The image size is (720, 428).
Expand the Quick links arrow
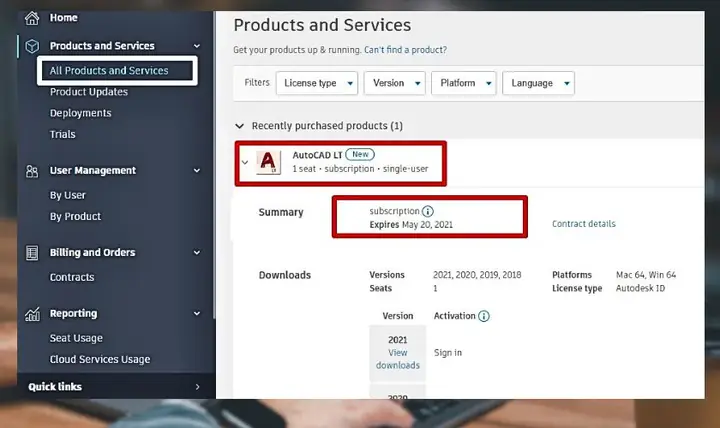(x=197, y=387)
